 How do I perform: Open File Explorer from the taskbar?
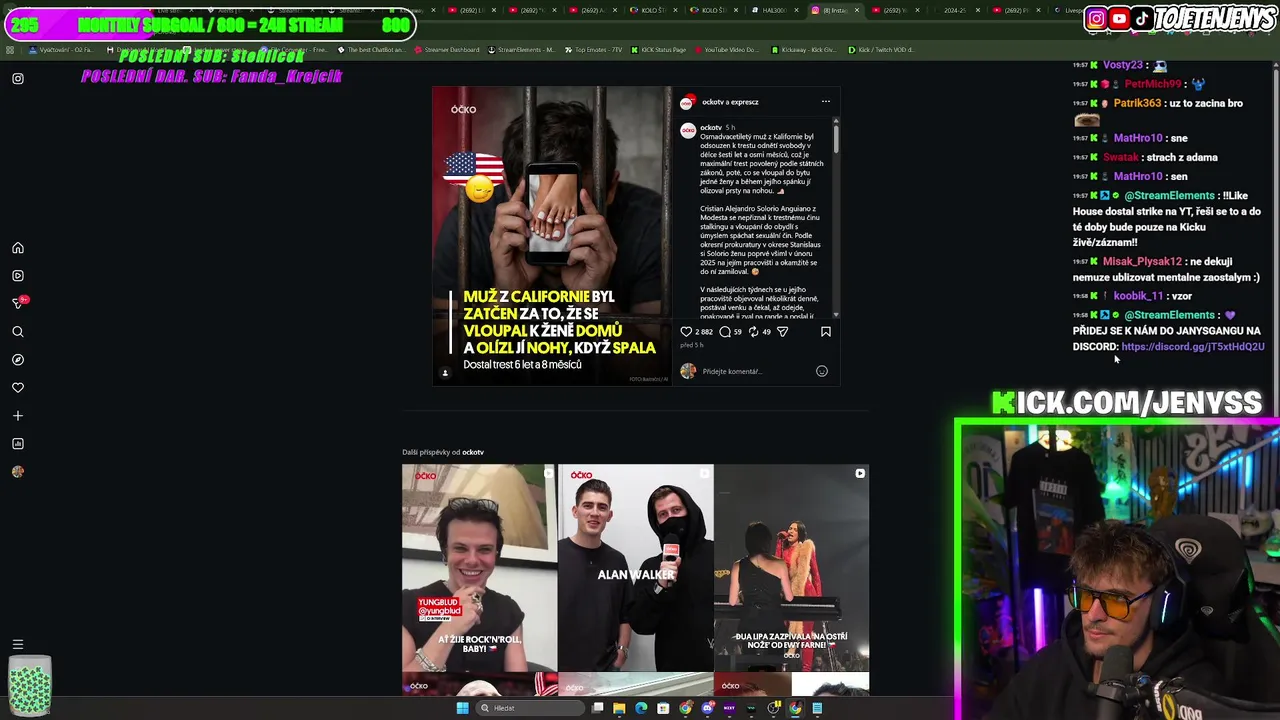coord(619,708)
